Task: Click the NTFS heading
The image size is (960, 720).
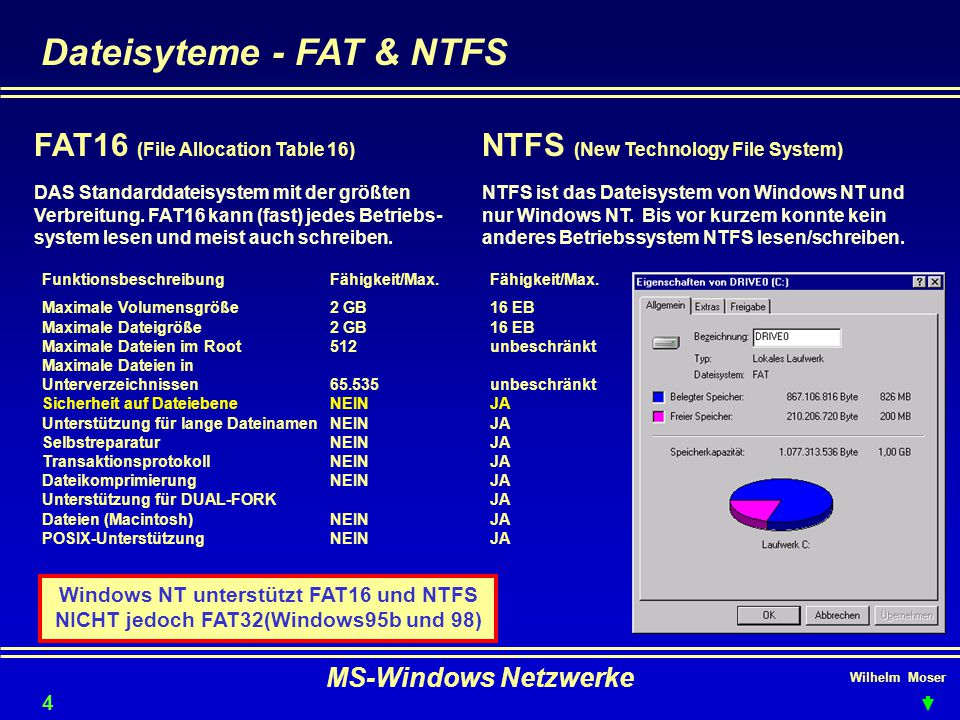Action: point(523,146)
